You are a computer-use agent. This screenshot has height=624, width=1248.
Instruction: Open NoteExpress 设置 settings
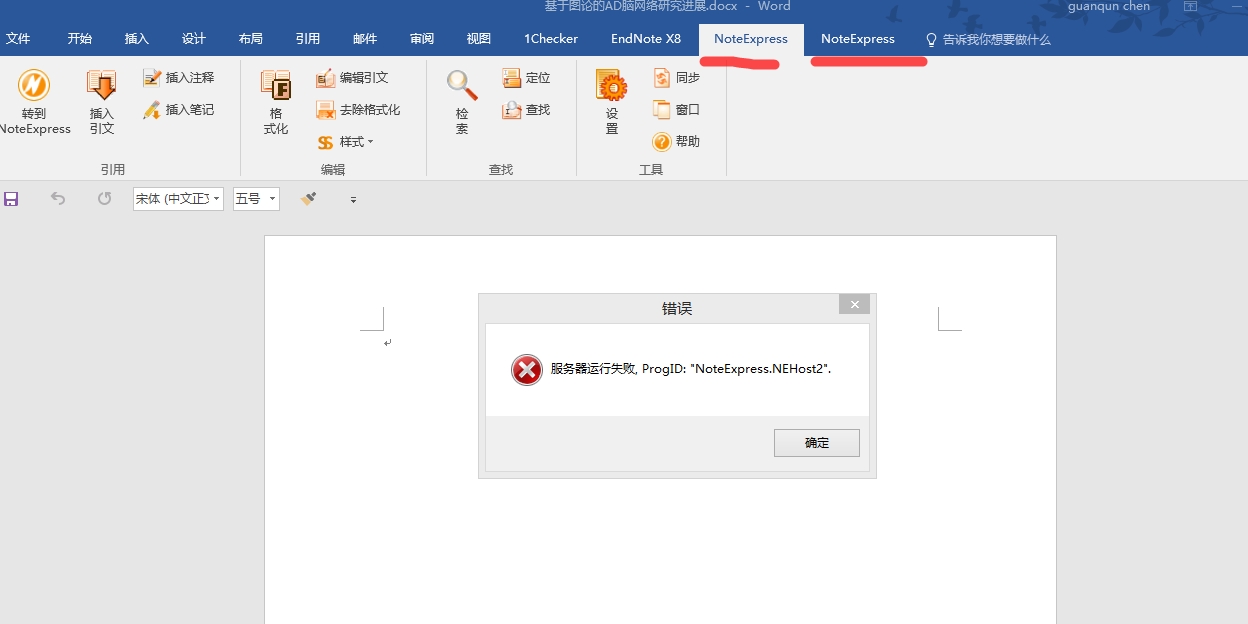click(x=612, y=101)
